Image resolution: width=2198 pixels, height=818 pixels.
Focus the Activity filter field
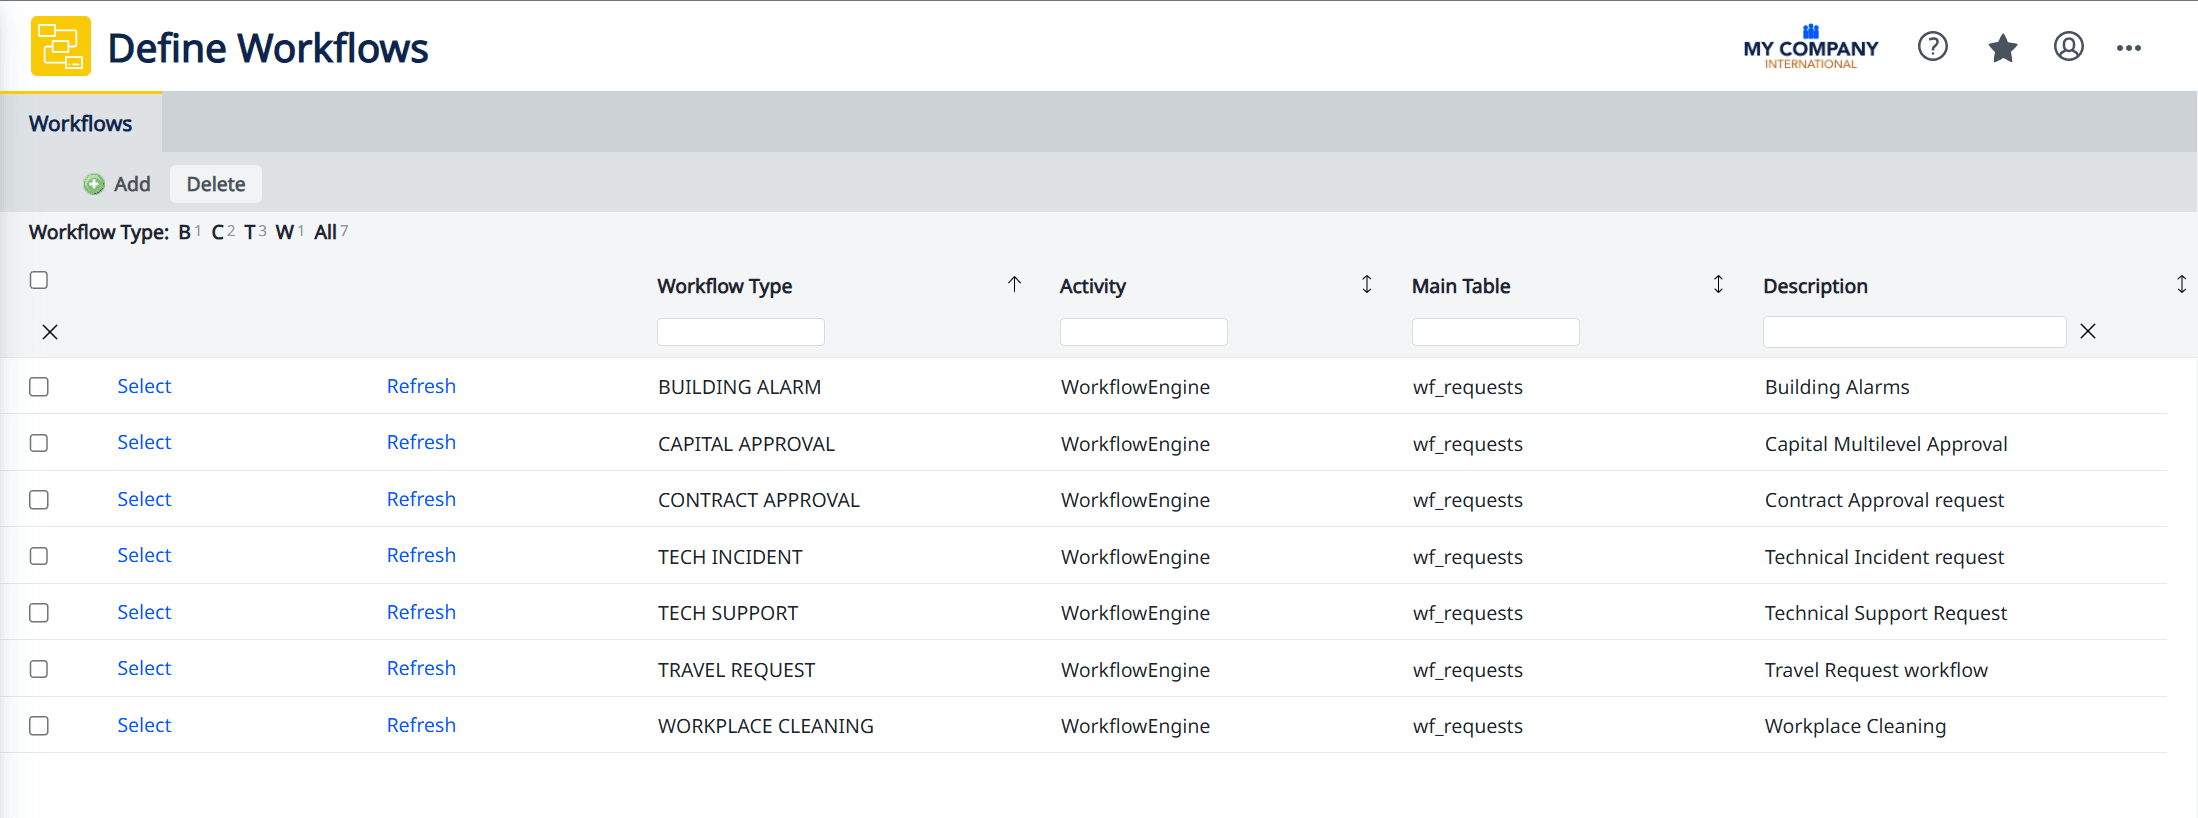click(x=1143, y=332)
